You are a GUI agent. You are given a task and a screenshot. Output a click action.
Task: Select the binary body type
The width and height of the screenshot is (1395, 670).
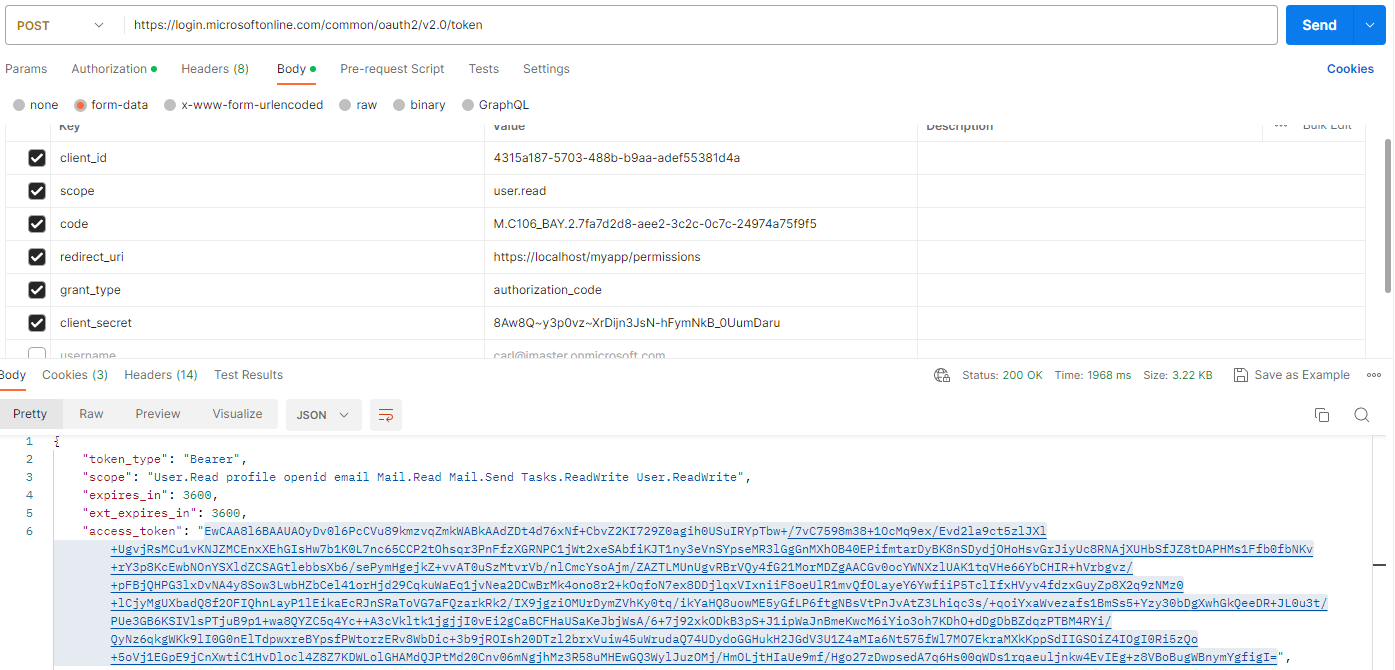399,105
